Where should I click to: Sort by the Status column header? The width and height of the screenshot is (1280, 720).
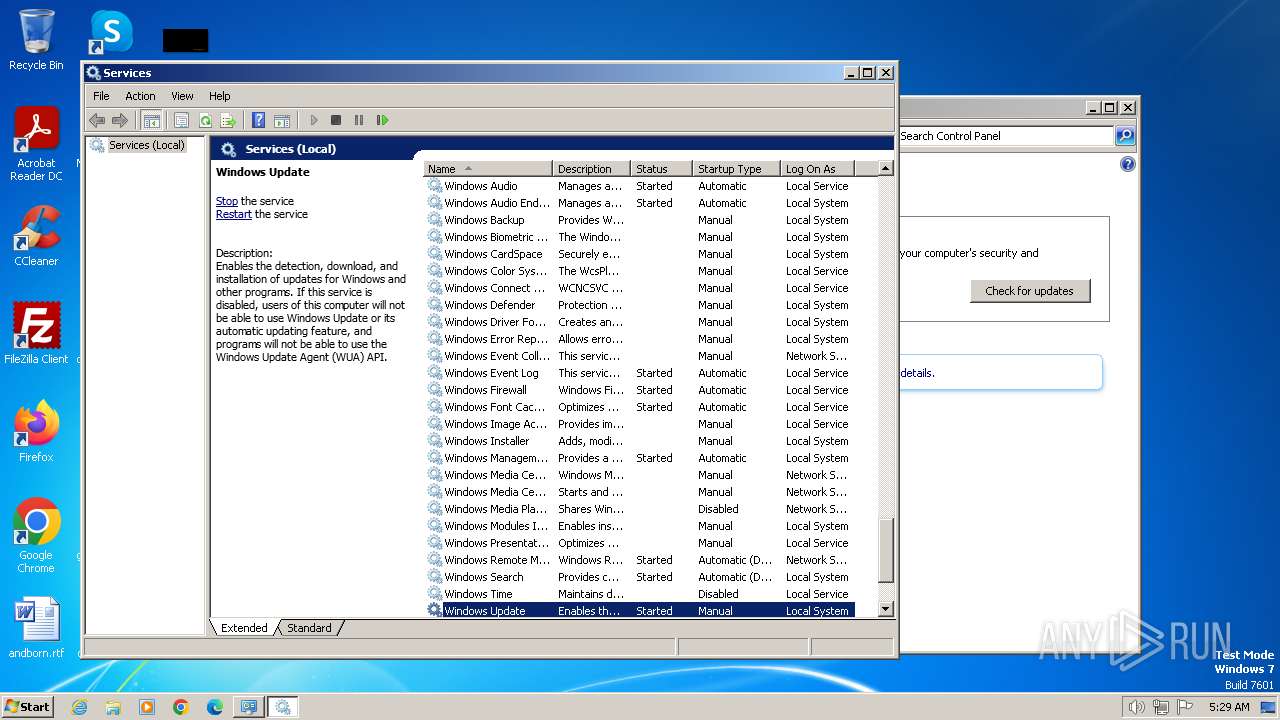[x=661, y=169]
